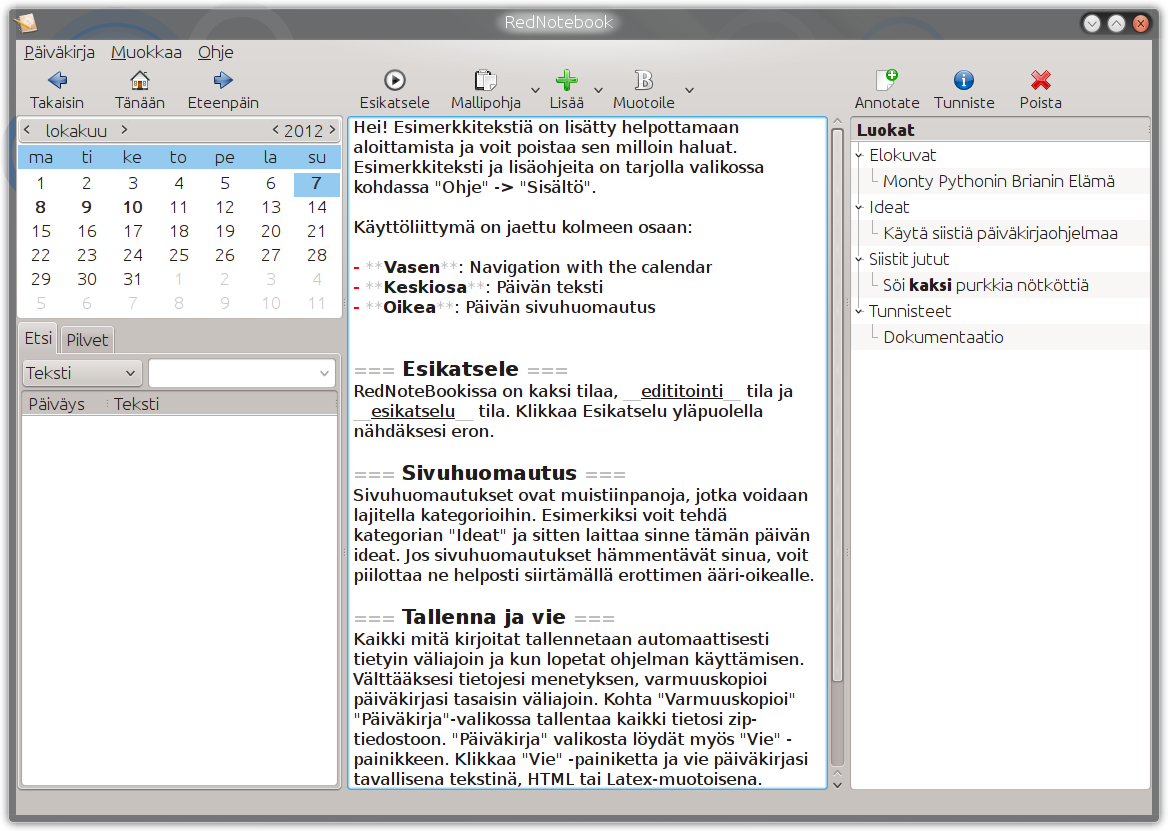Switch to the Pilvet tab

(x=87, y=340)
